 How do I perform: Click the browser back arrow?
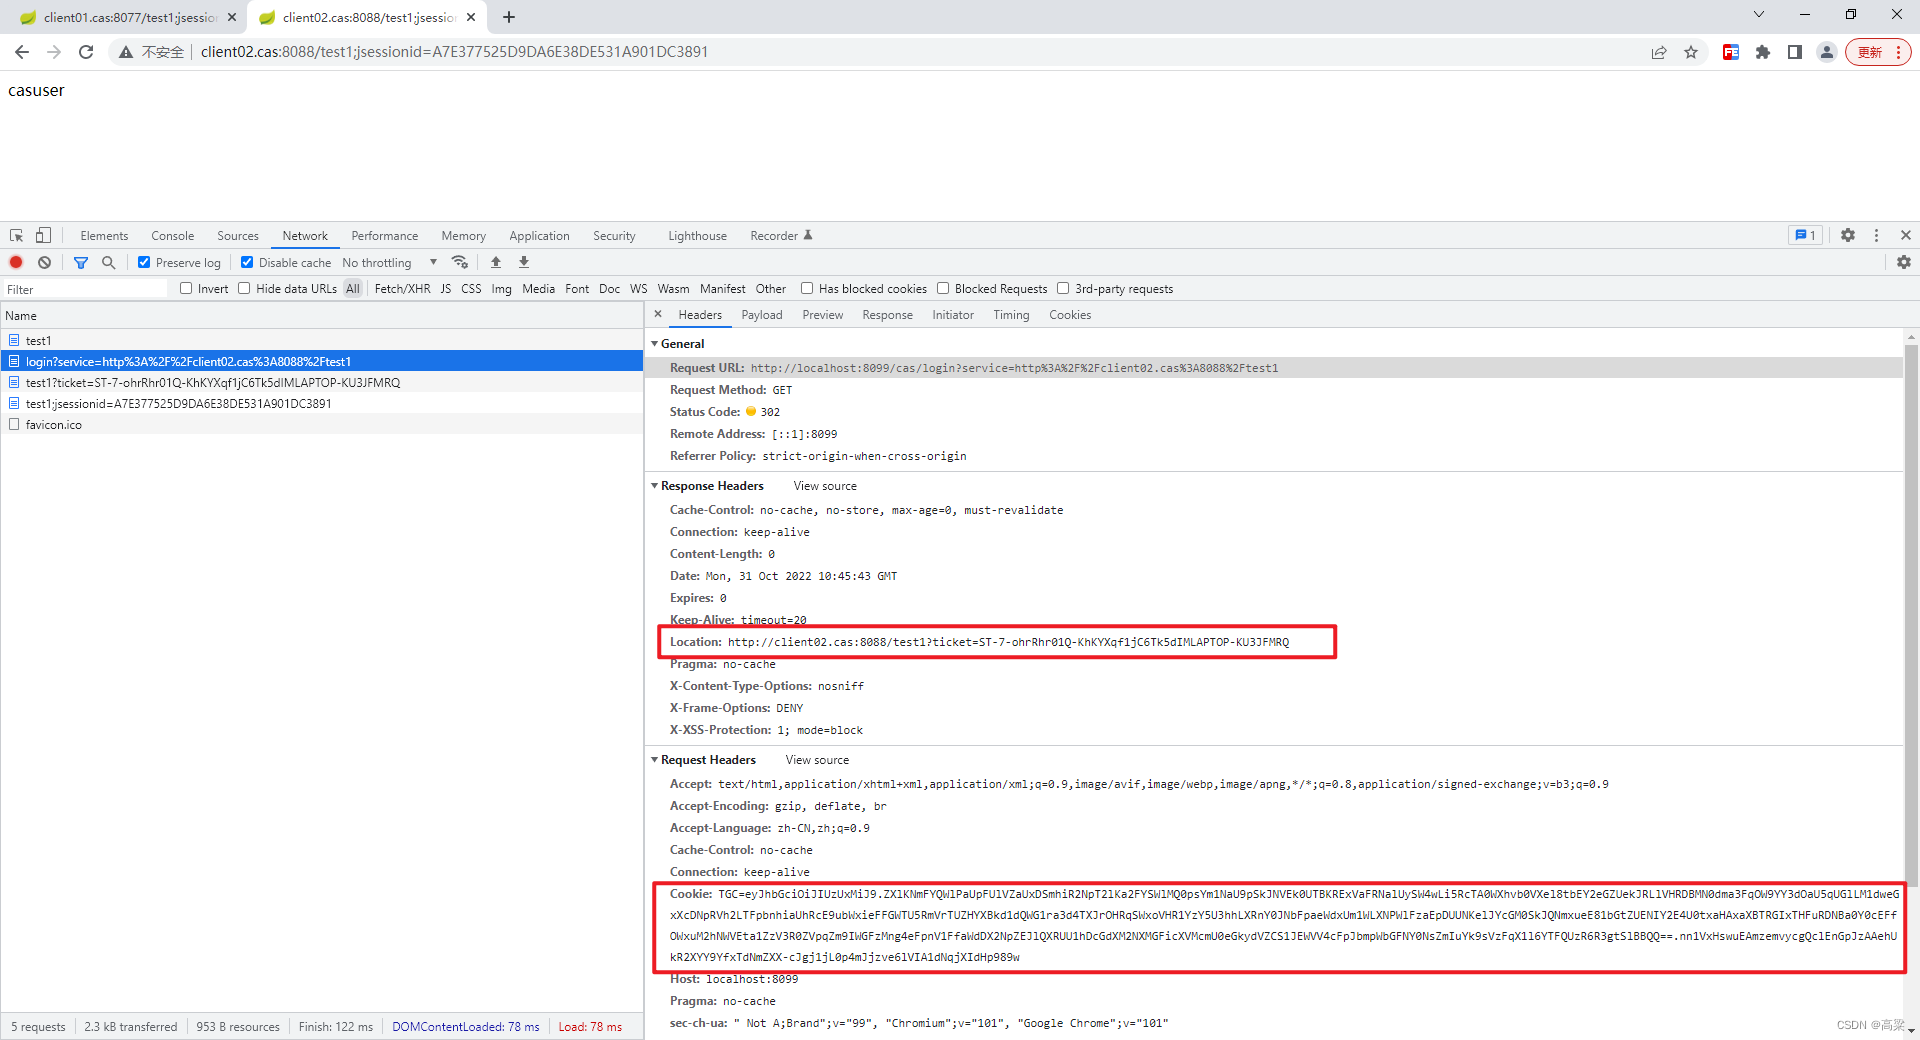[x=22, y=52]
